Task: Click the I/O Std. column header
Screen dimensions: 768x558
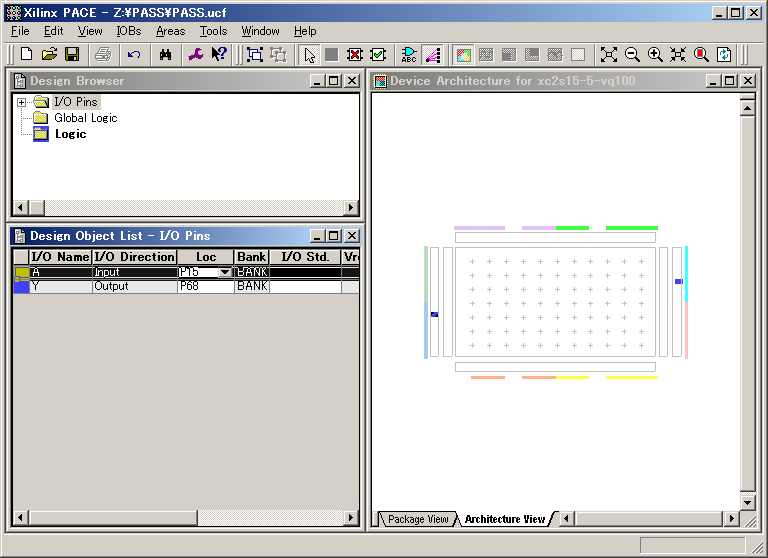Action: pos(305,257)
